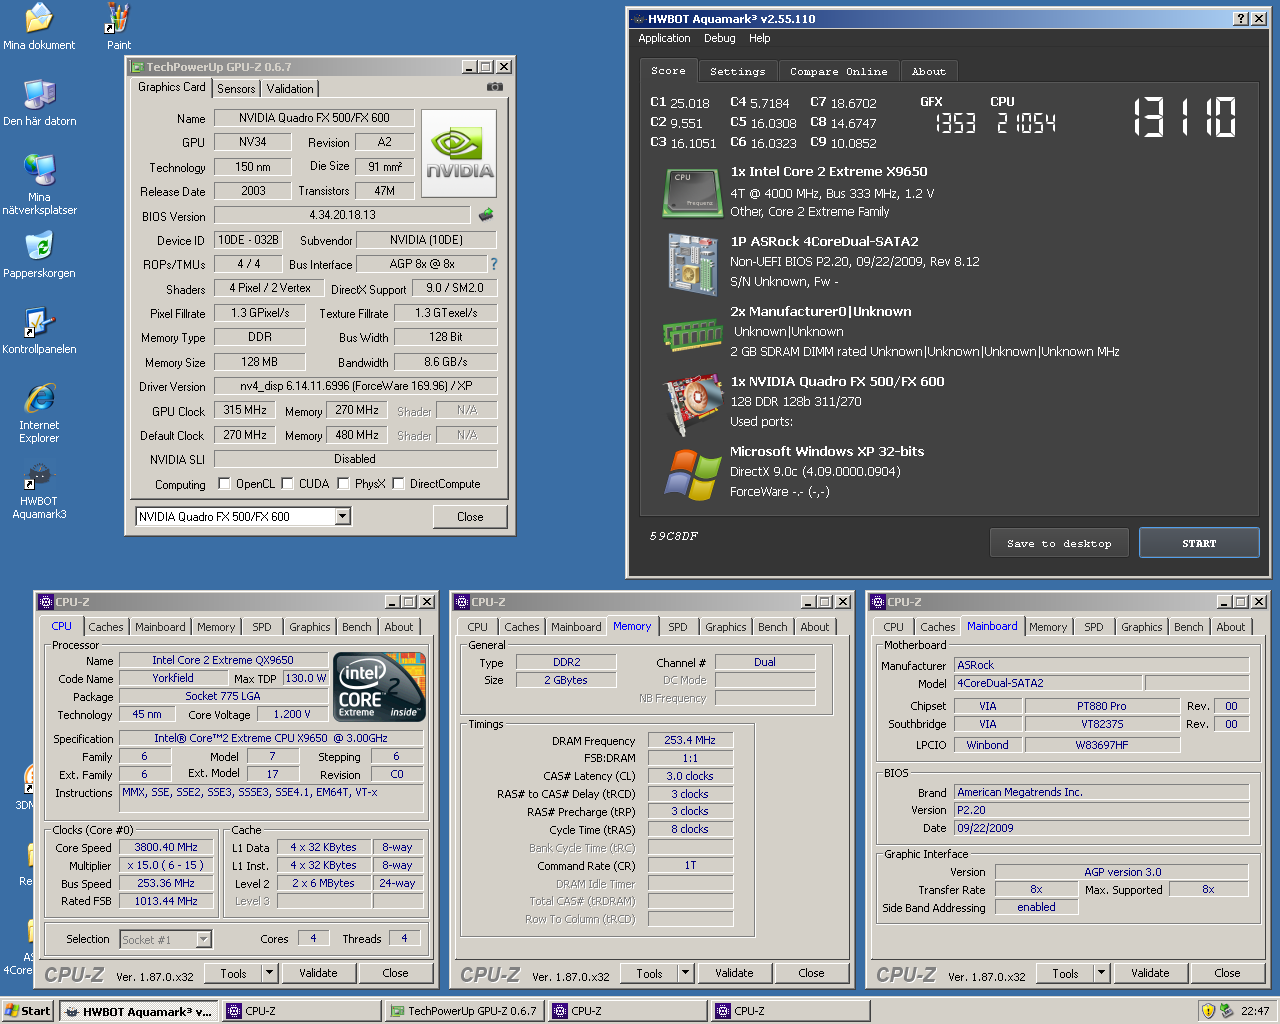The width and height of the screenshot is (1280, 1024).
Task: Click the network tray icon beside the clock
Action: (1226, 1011)
